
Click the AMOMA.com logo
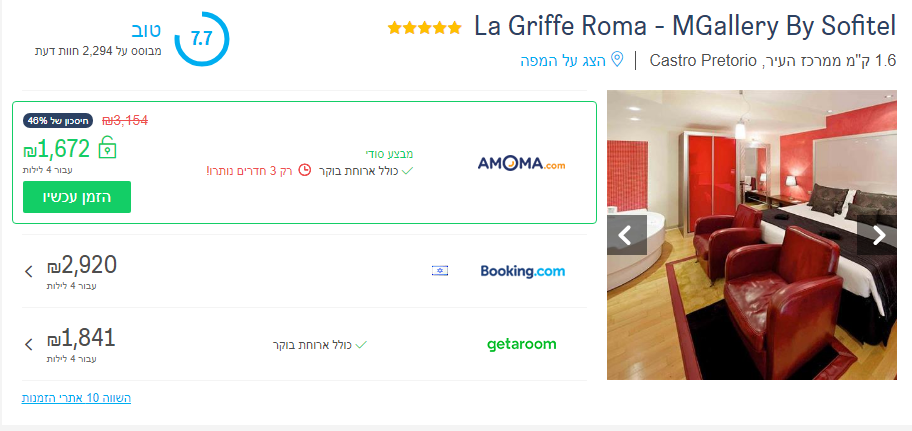tap(521, 164)
